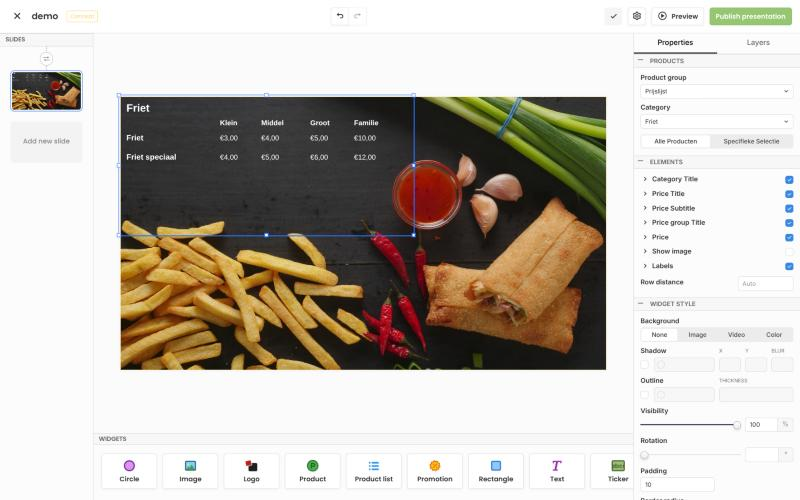Uncheck Price Title checkbox
The image size is (800, 500).
pyautogui.click(x=789, y=194)
